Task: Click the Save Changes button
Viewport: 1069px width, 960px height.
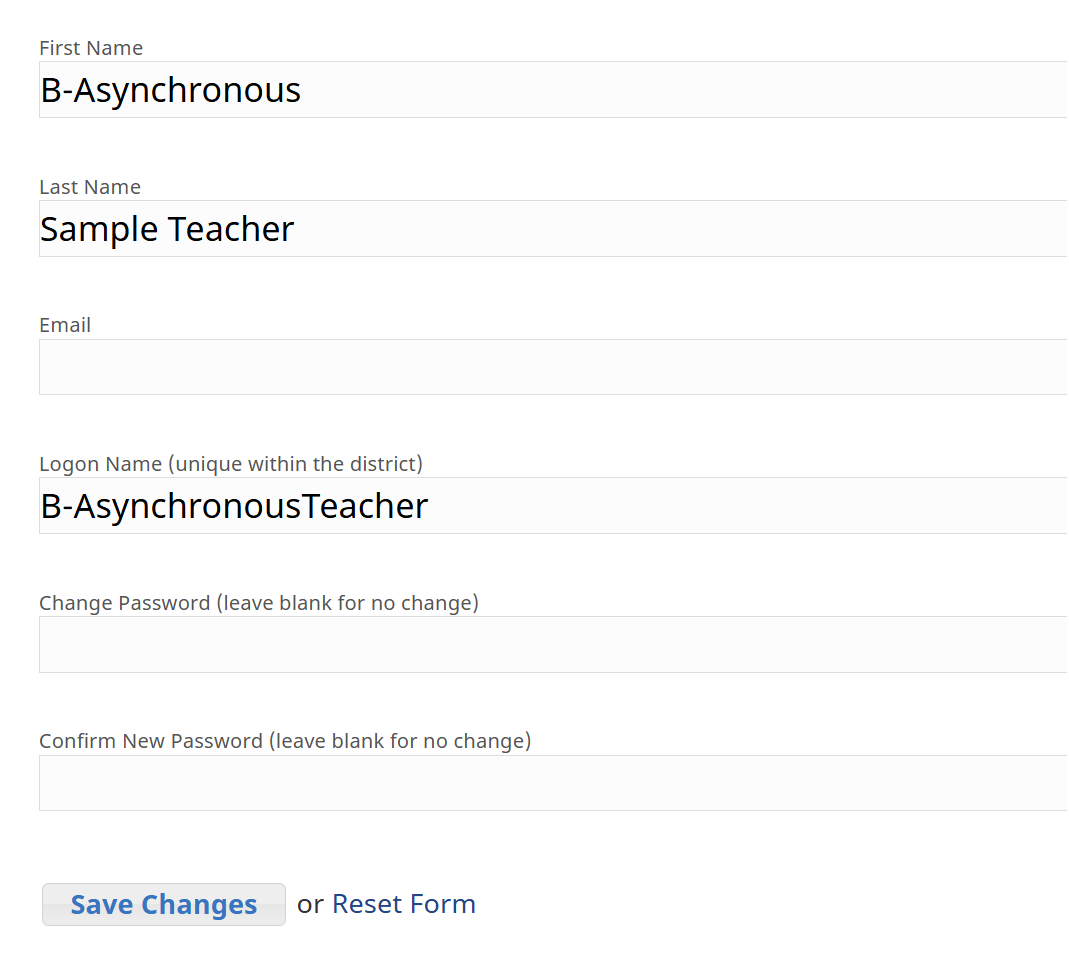Action: coord(164,904)
